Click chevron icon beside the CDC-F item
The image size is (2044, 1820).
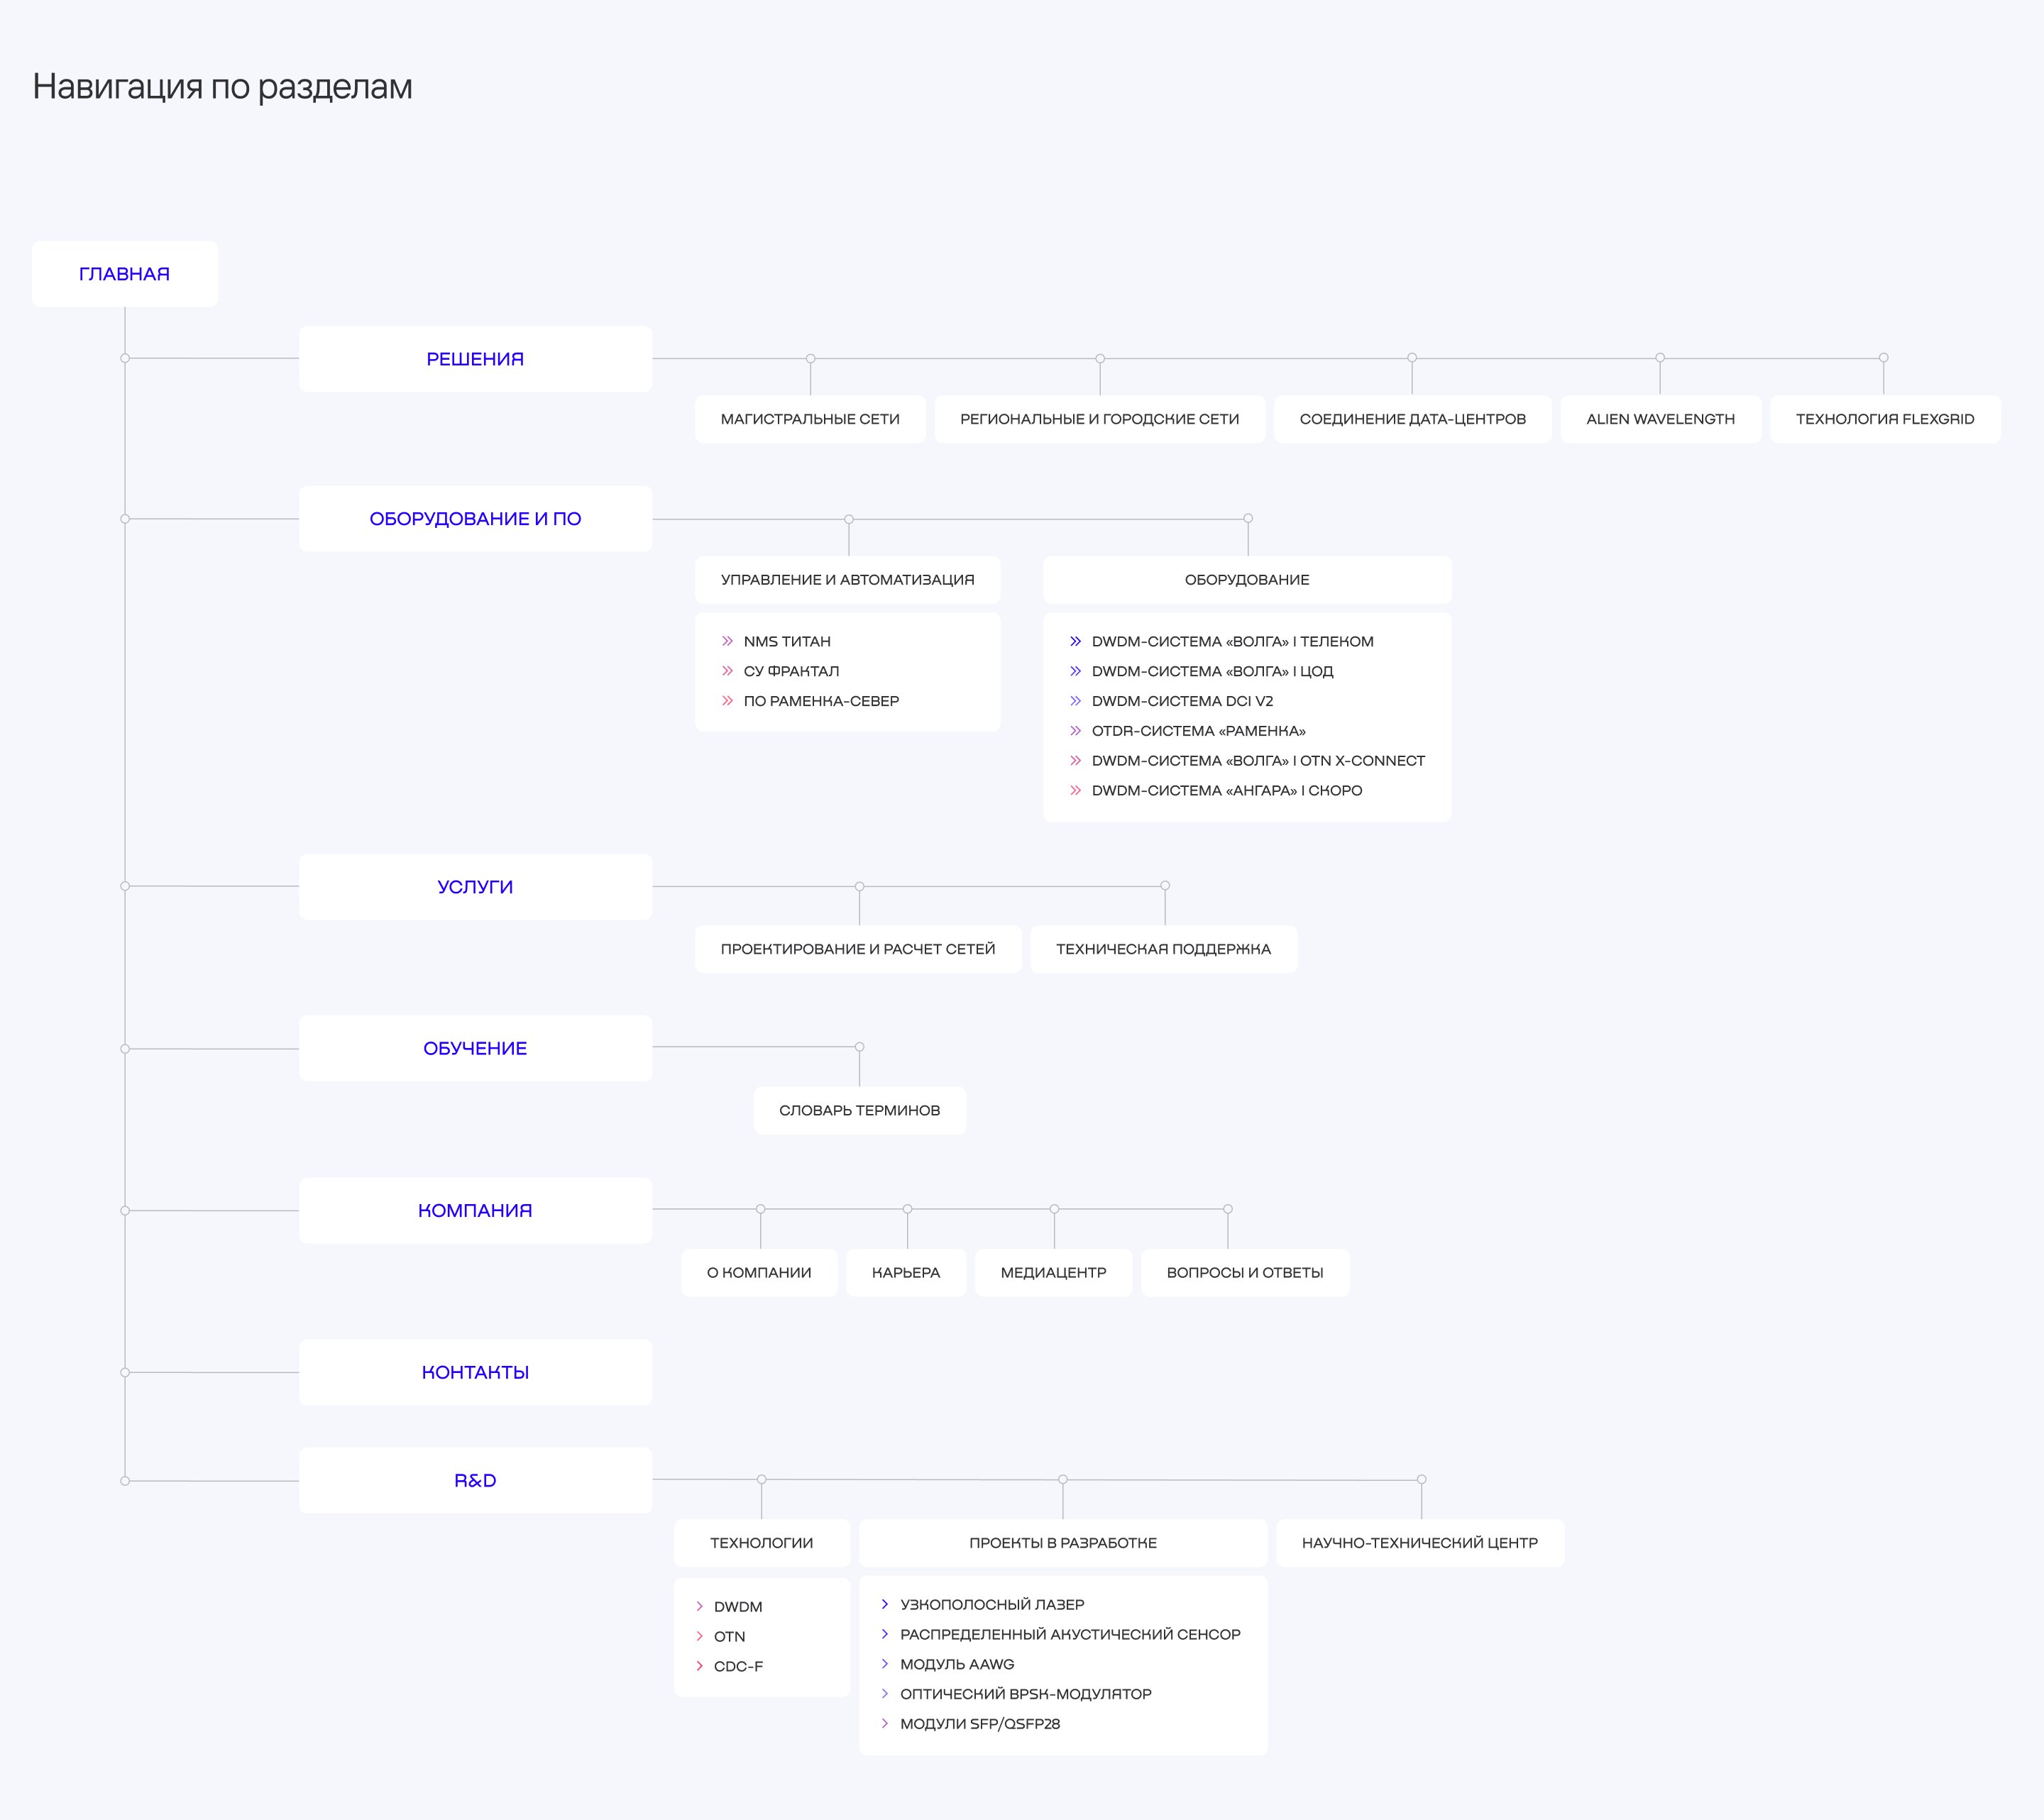pos(699,1666)
